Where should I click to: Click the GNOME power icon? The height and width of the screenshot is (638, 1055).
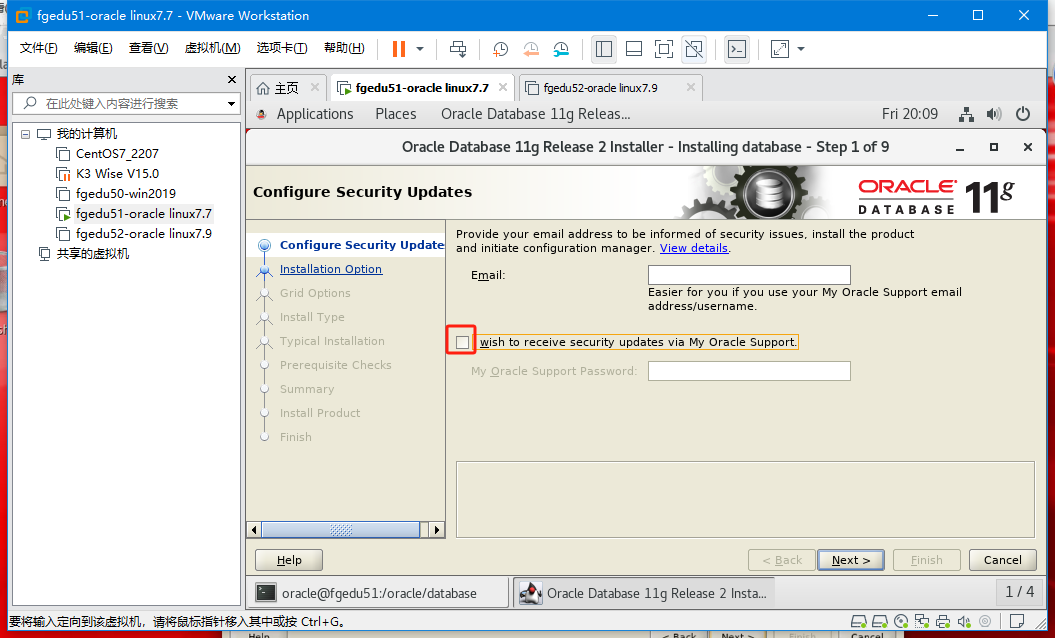[1023, 114]
